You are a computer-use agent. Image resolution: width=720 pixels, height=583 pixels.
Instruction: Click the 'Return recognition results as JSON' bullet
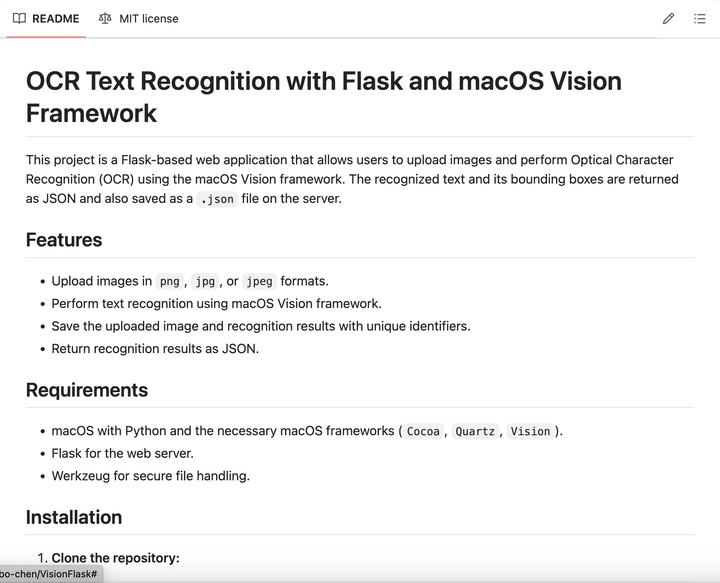coord(155,349)
